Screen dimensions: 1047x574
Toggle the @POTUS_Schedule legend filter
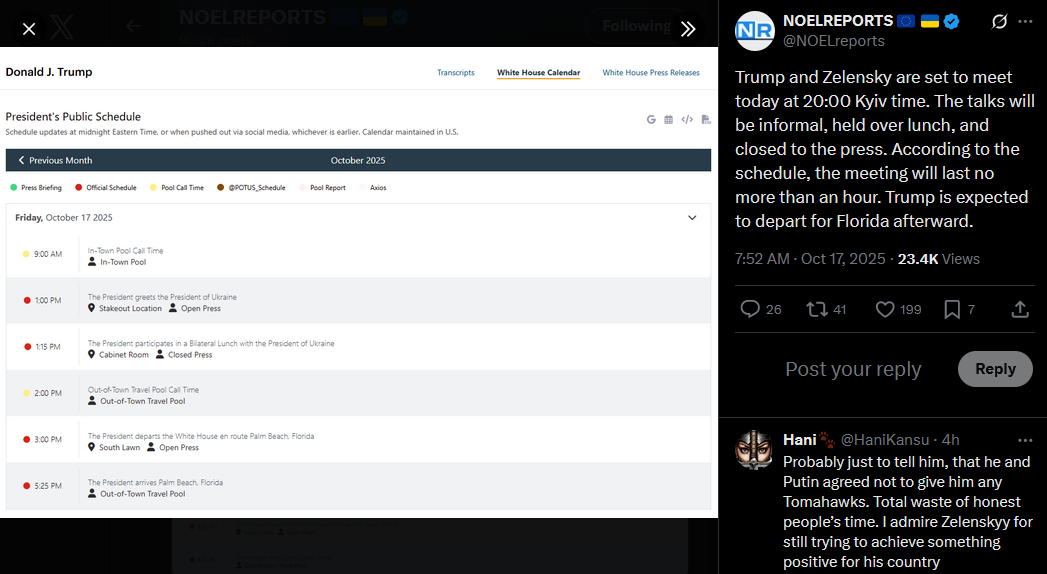[x=251, y=188]
